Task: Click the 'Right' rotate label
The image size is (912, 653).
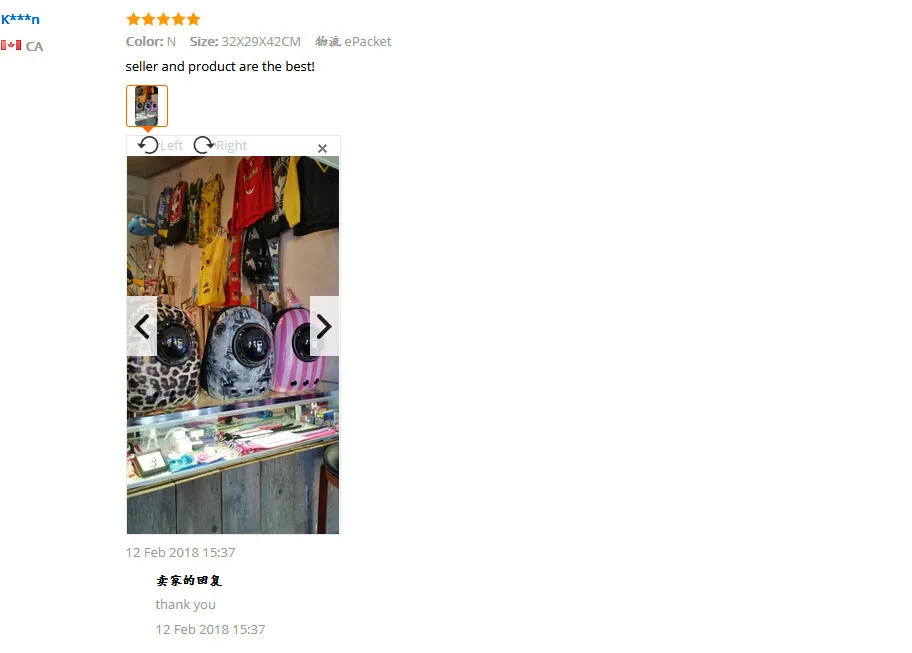Action: (x=231, y=145)
